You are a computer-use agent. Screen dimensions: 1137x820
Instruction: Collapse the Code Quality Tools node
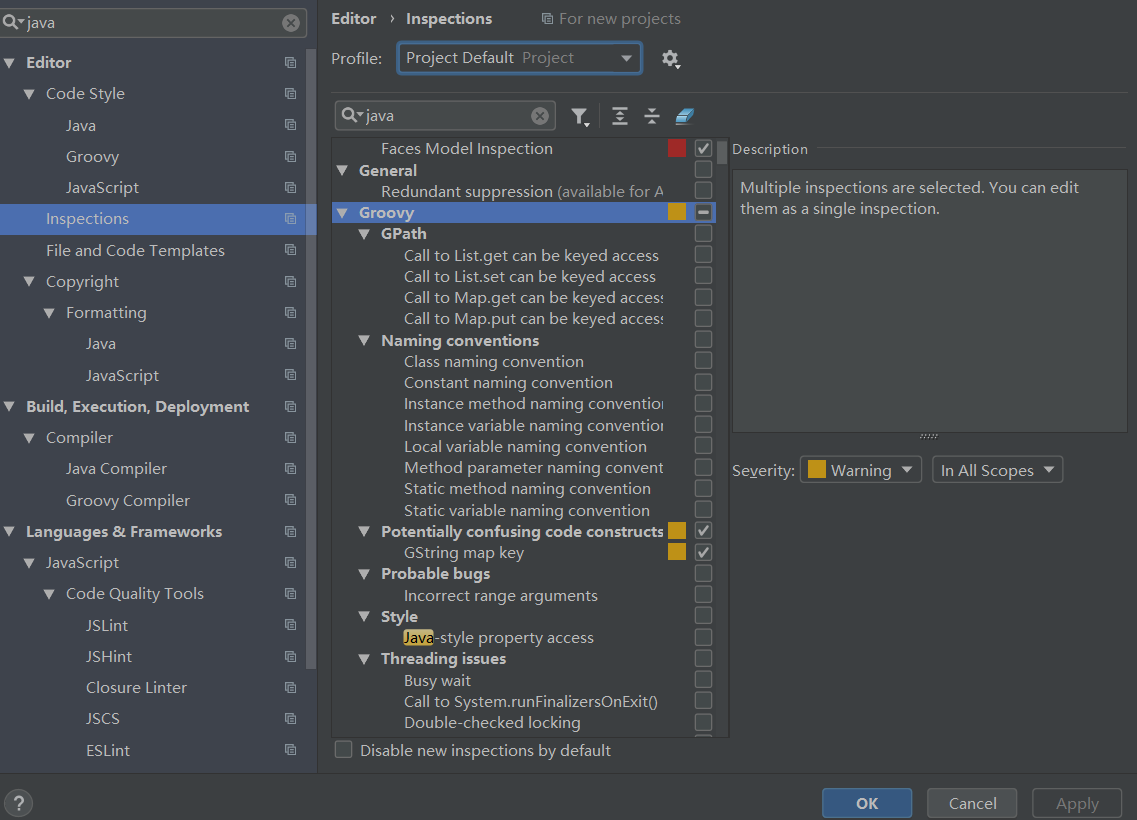(x=49, y=594)
